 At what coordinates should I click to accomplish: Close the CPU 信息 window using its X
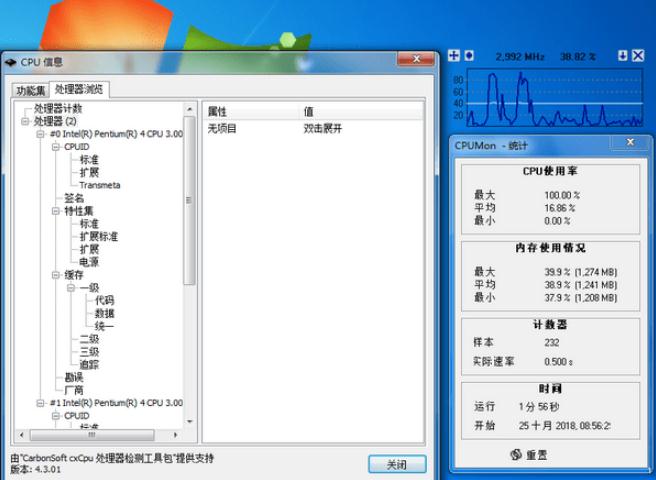tap(416, 59)
